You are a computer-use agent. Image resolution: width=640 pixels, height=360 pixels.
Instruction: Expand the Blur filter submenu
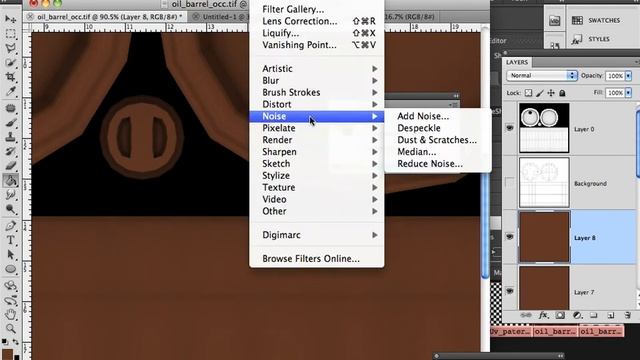pyautogui.click(x=317, y=80)
